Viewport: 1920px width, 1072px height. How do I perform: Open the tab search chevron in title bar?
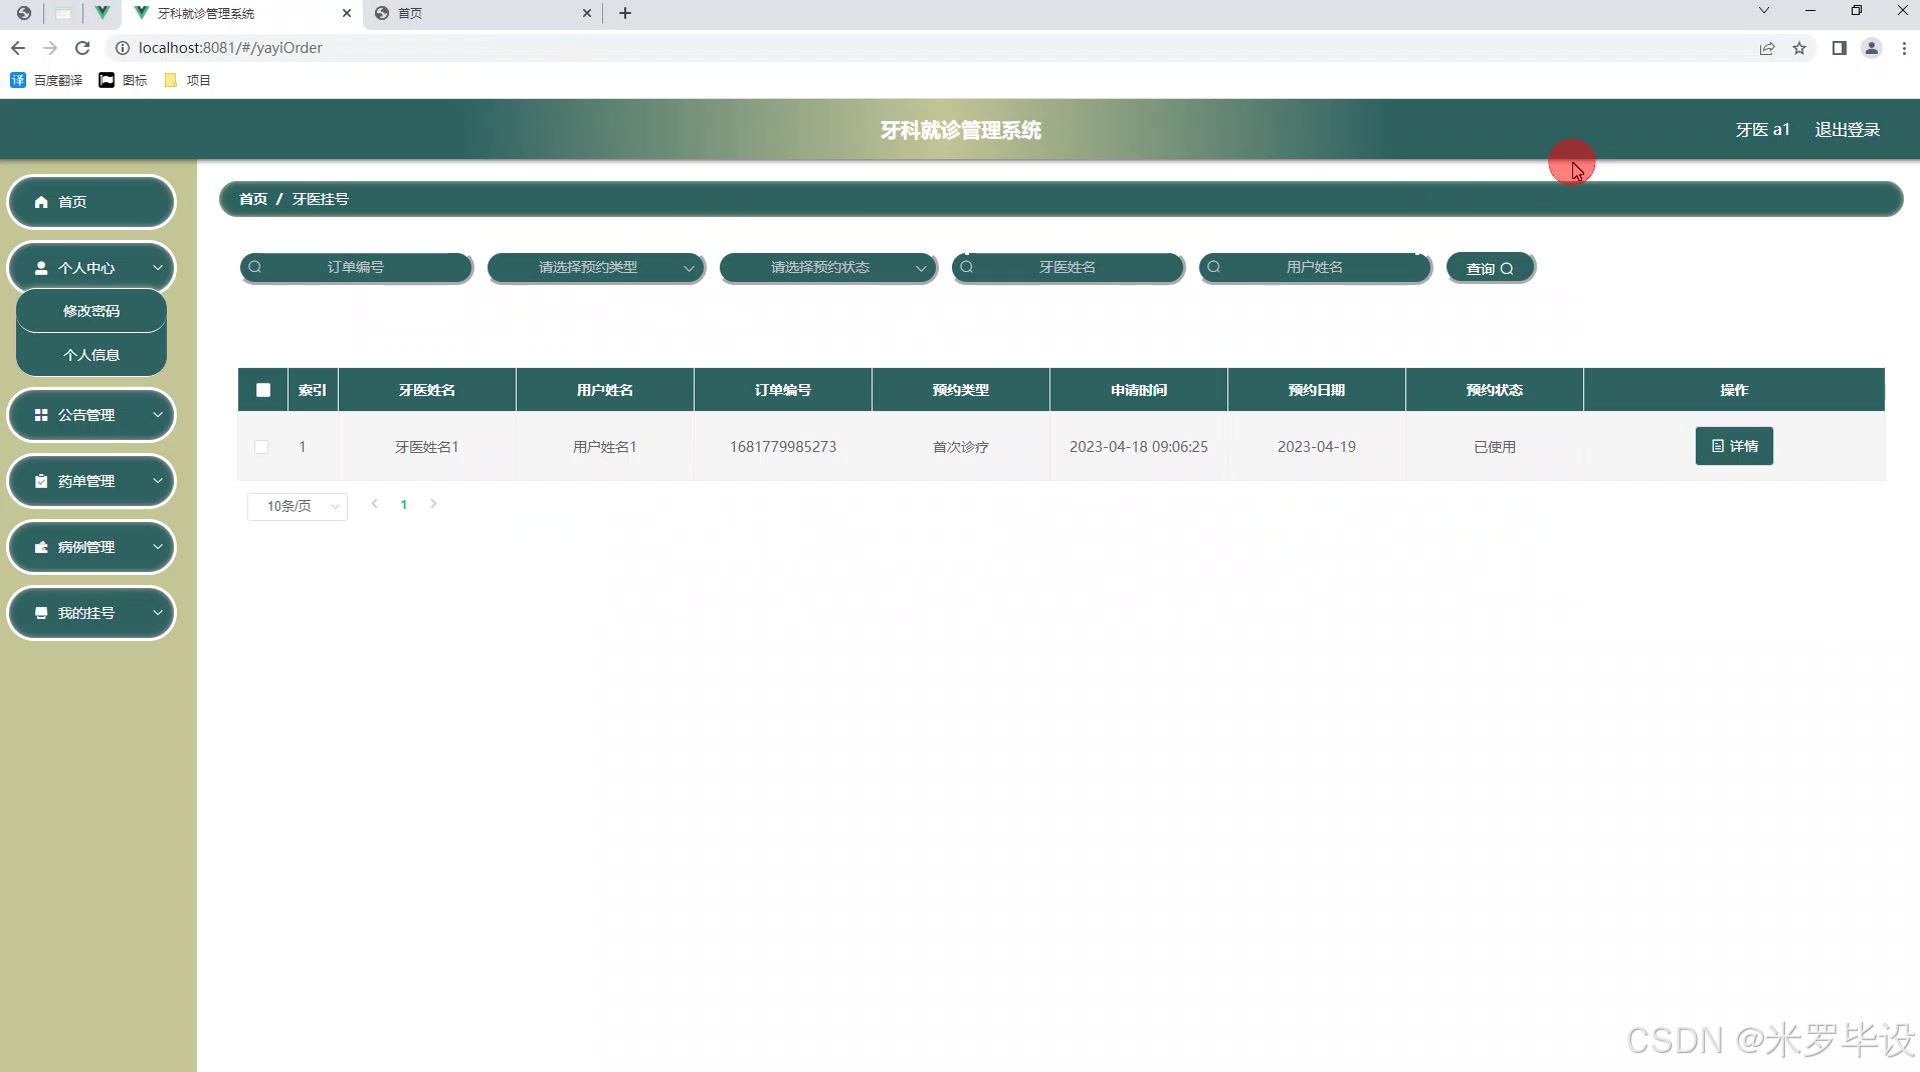[1764, 11]
